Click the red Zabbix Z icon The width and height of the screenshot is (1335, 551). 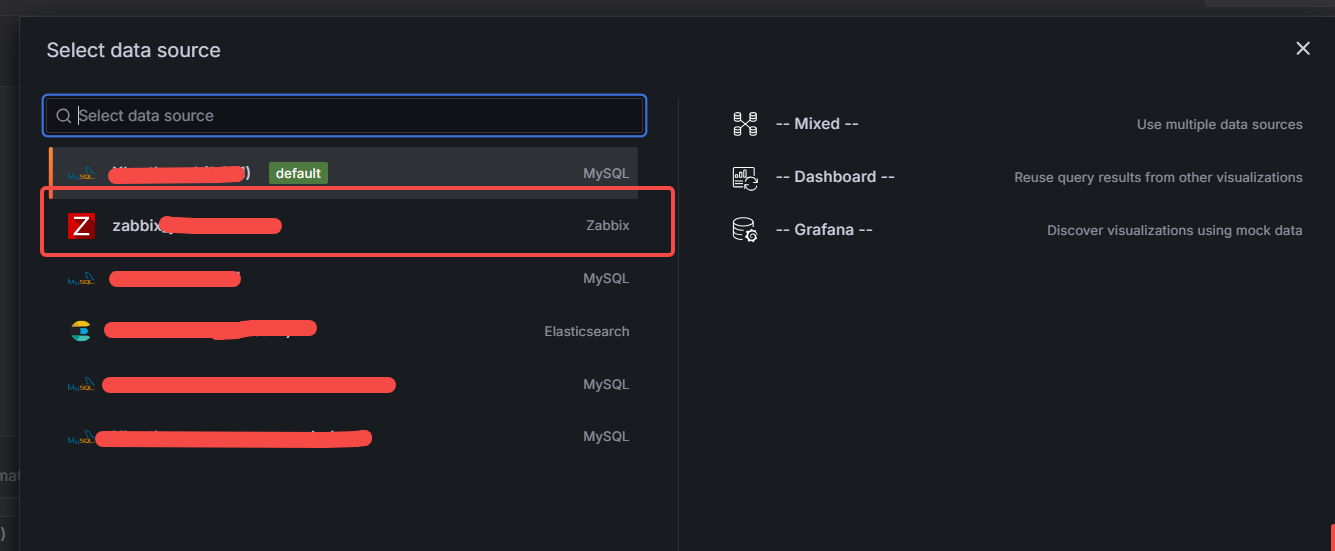point(81,226)
